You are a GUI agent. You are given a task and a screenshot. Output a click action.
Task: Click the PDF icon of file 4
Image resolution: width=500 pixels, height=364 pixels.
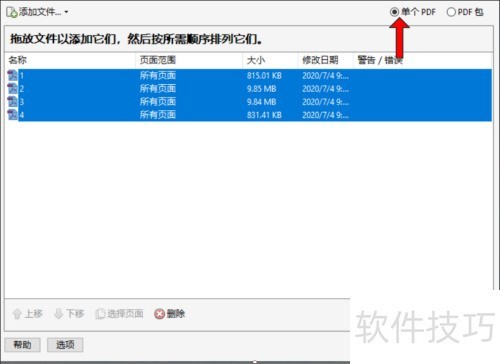[13, 115]
